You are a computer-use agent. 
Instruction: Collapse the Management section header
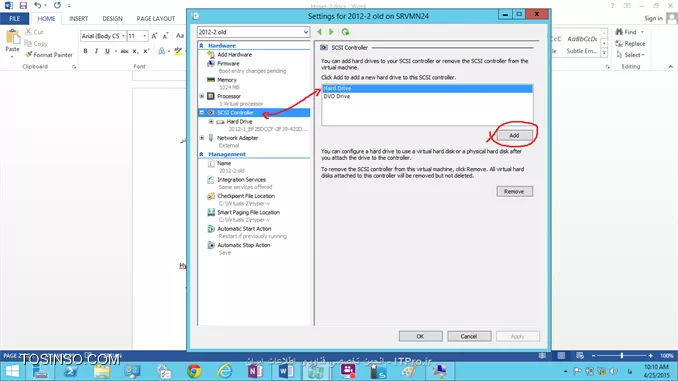point(201,154)
